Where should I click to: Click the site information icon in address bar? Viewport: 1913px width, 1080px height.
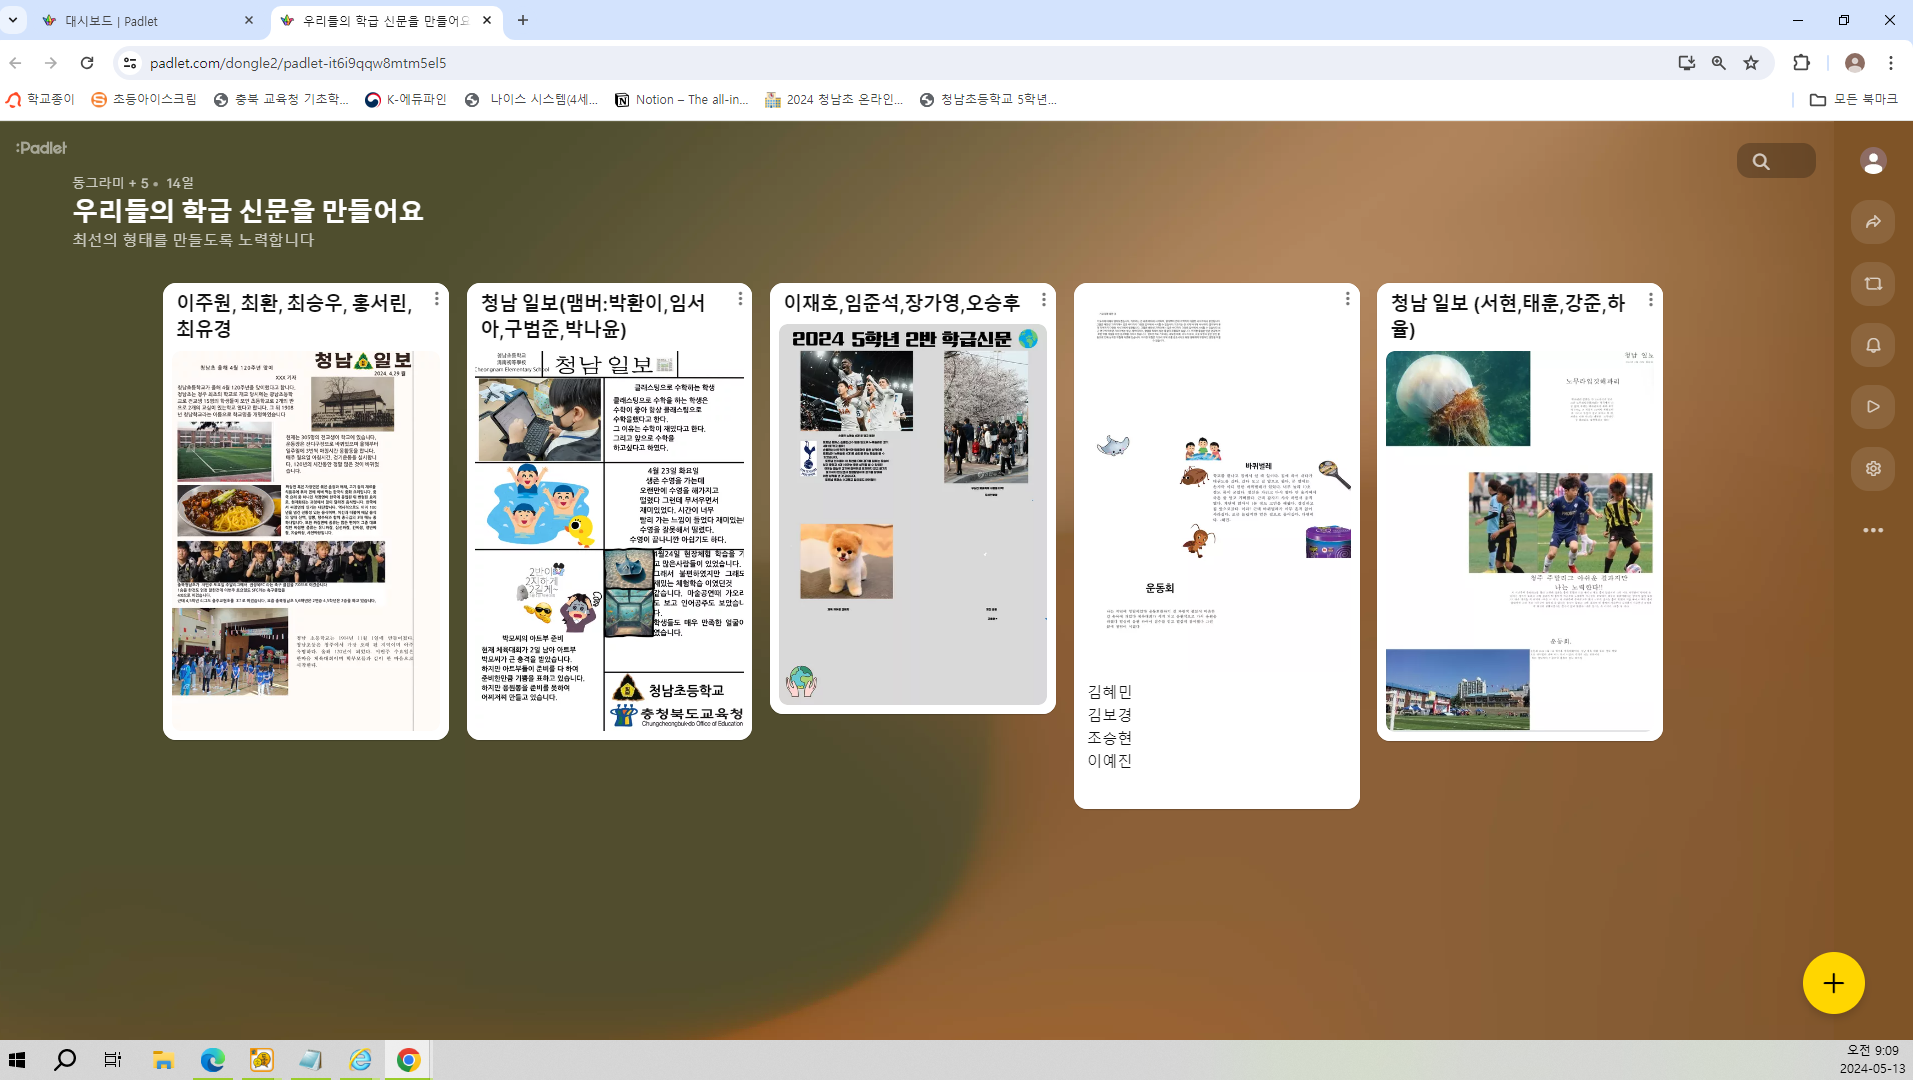[x=130, y=63]
